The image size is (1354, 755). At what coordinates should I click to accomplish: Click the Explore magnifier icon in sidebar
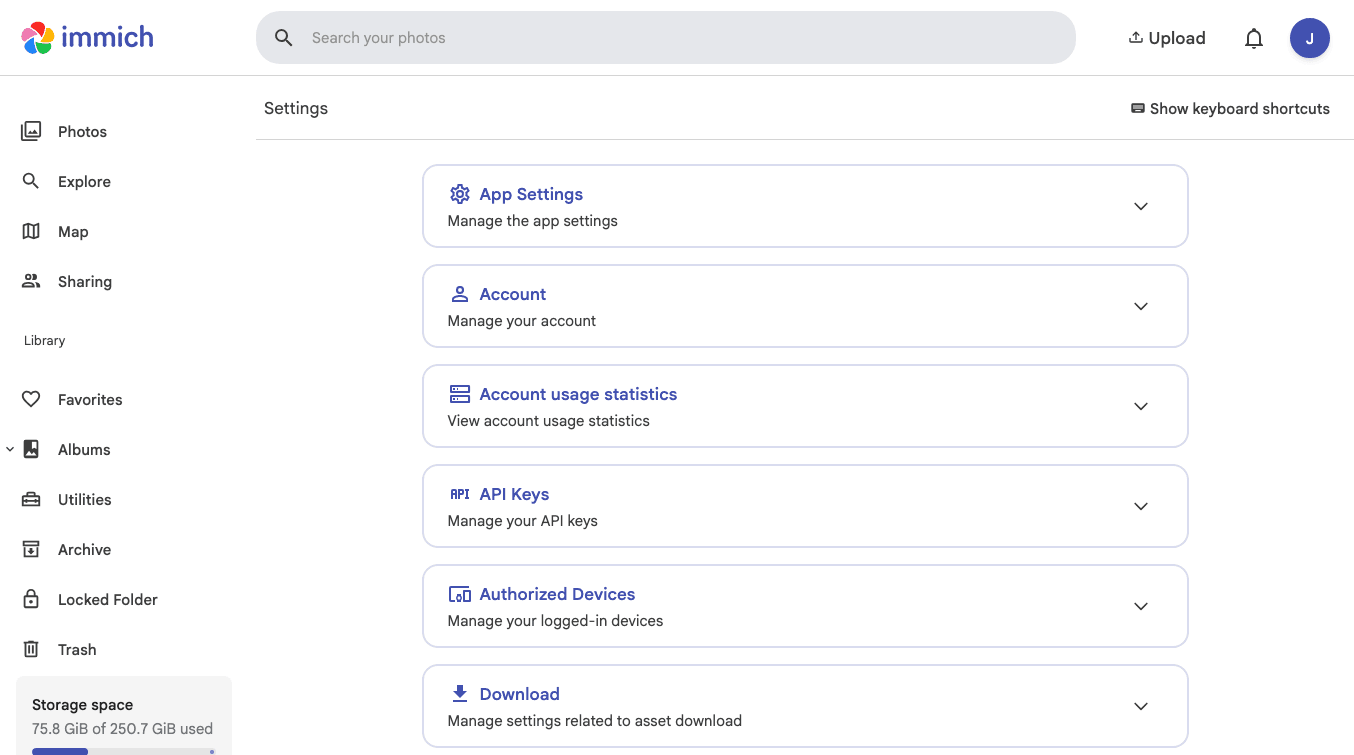click(31, 181)
